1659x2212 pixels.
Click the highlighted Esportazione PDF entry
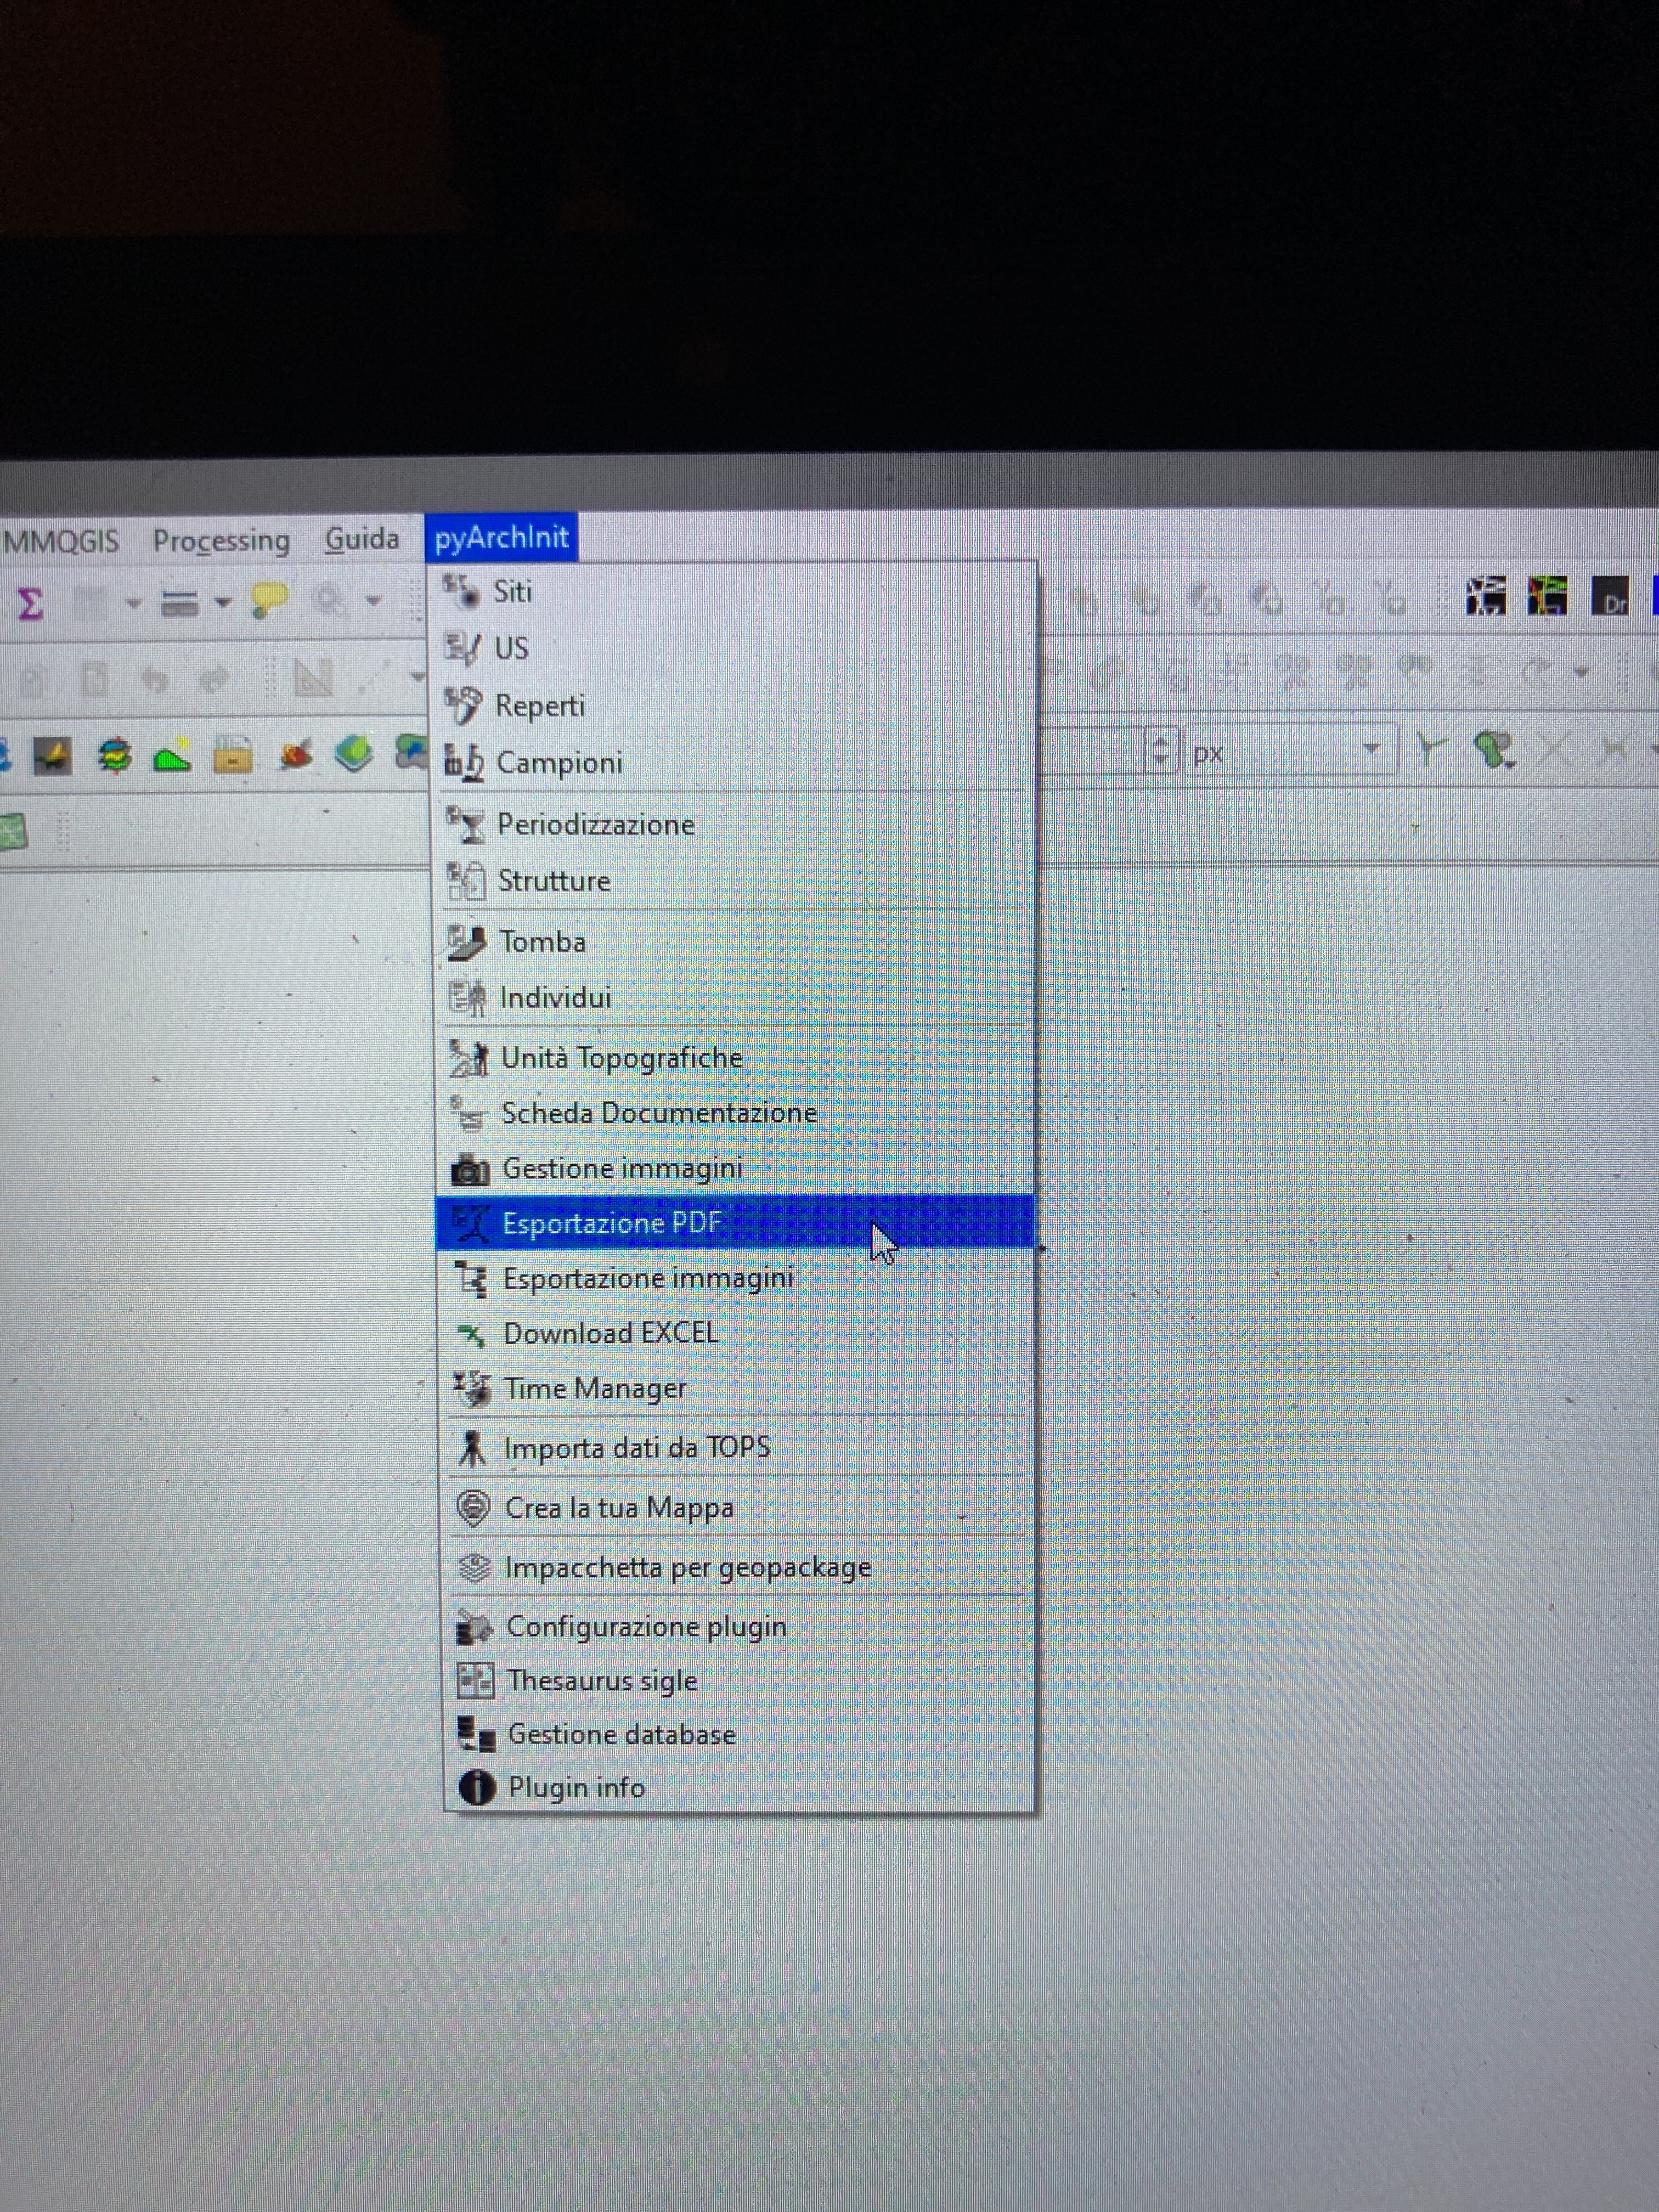tap(735, 1222)
